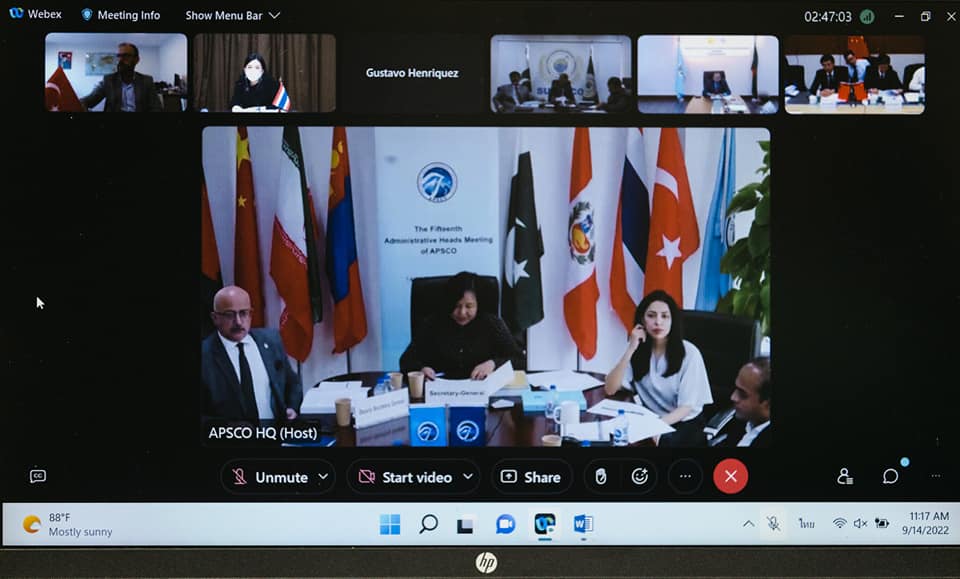Open Microsoft Word from the taskbar
Image resolution: width=960 pixels, height=579 pixels.
[x=583, y=524]
